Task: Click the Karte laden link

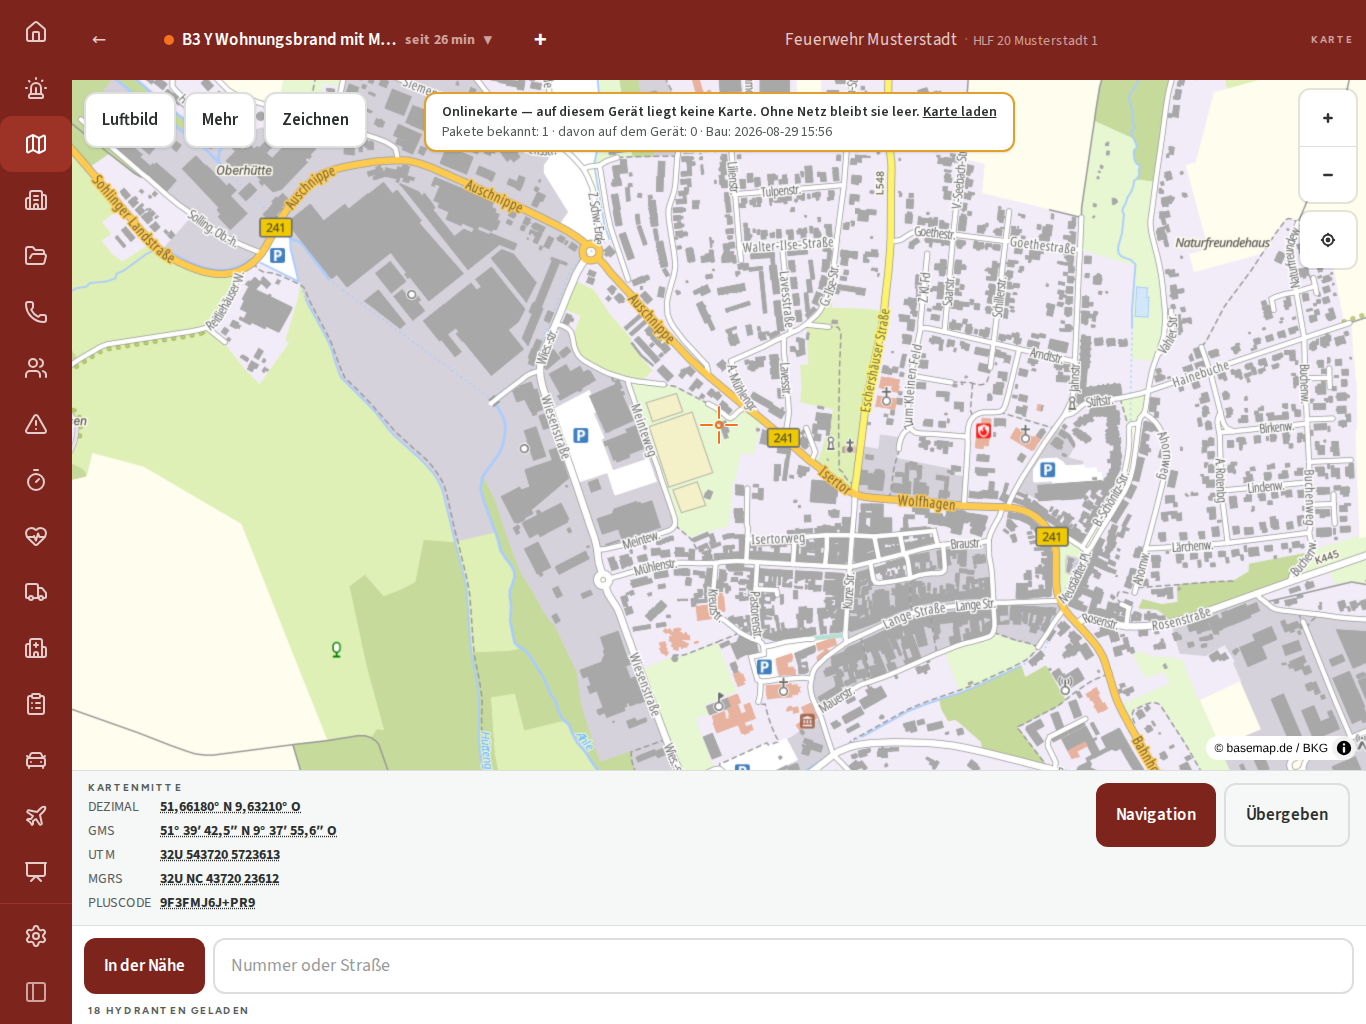Action: [x=960, y=111]
